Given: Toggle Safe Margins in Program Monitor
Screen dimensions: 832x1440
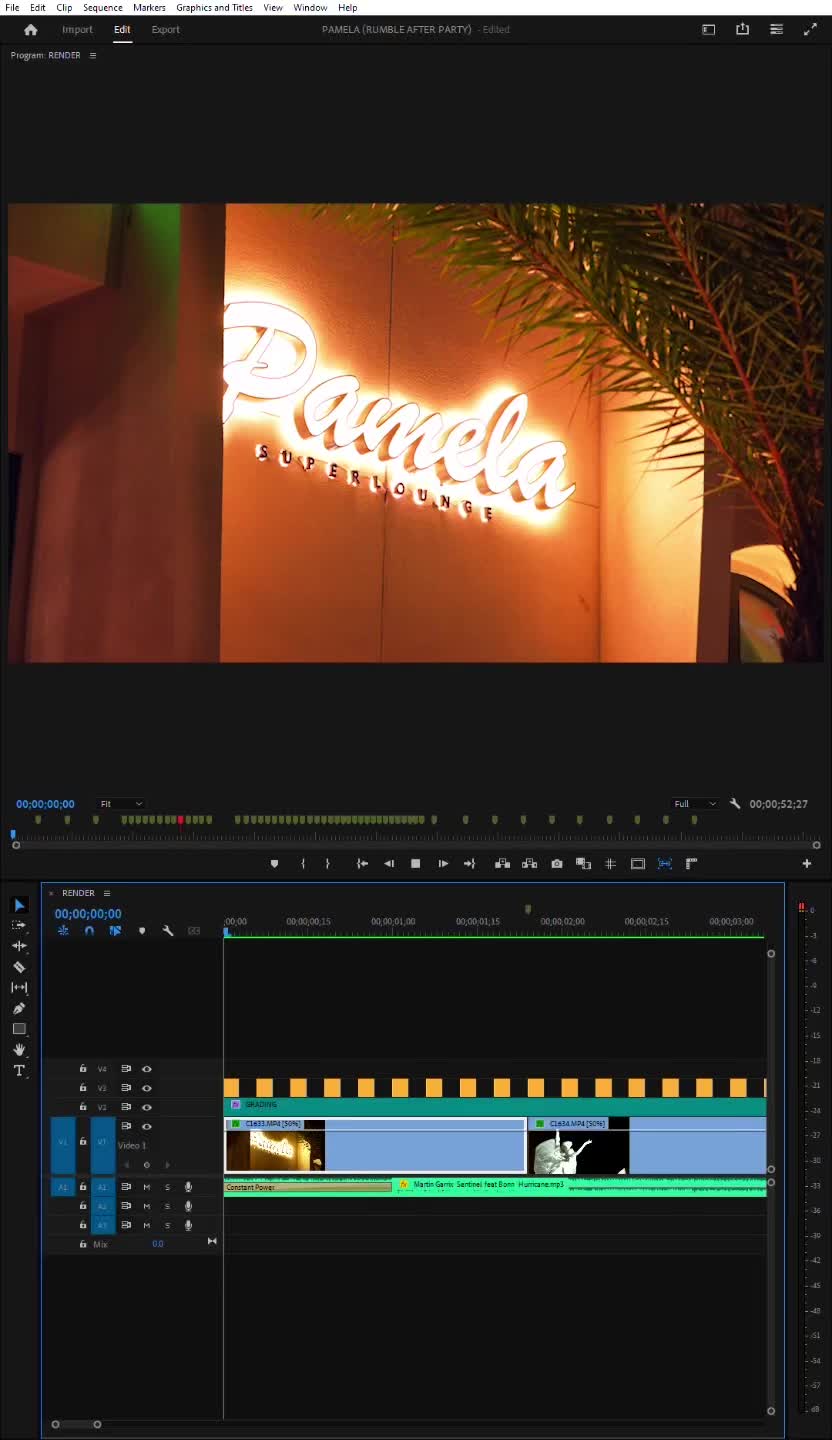Looking at the screenshot, I should click(x=638, y=864).
